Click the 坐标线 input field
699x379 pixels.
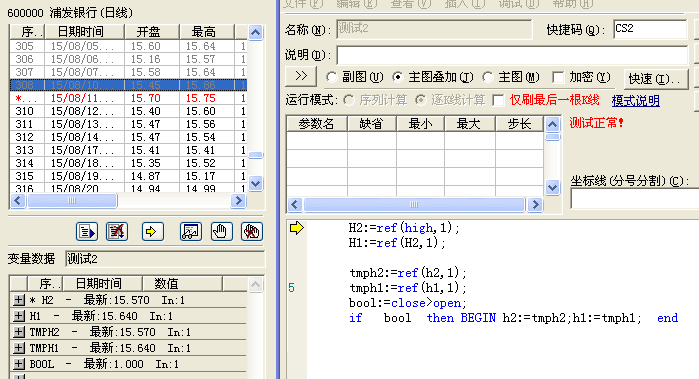[635, 199]
